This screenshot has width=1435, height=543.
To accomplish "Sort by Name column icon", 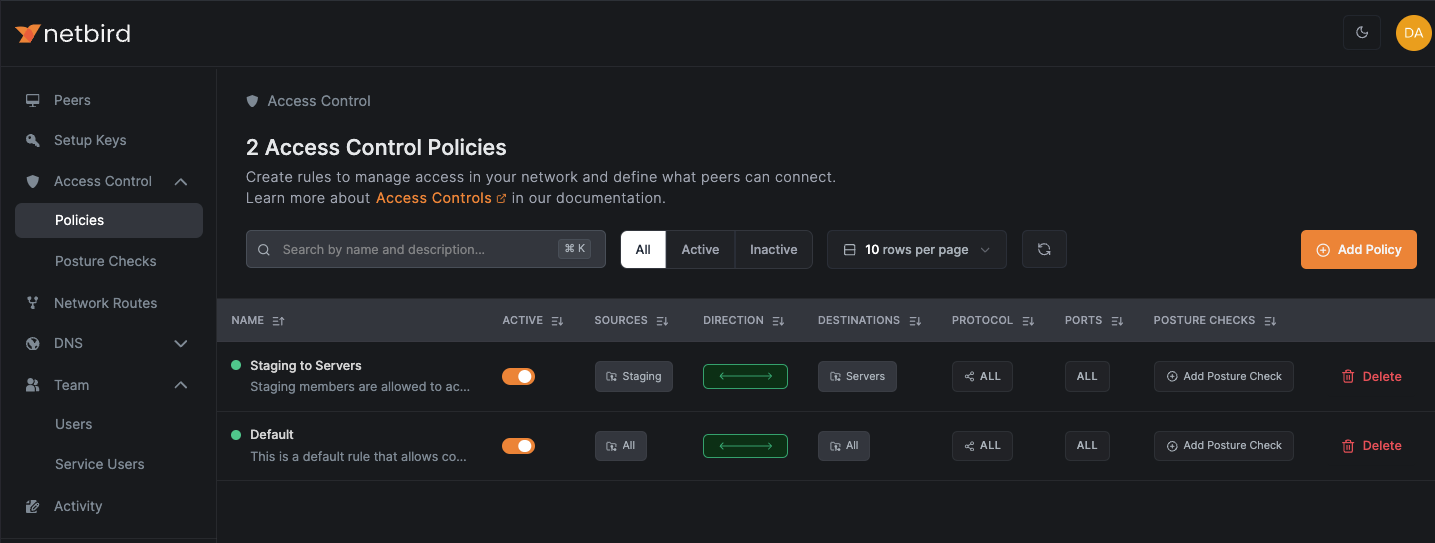I will (x=279, y=321).
